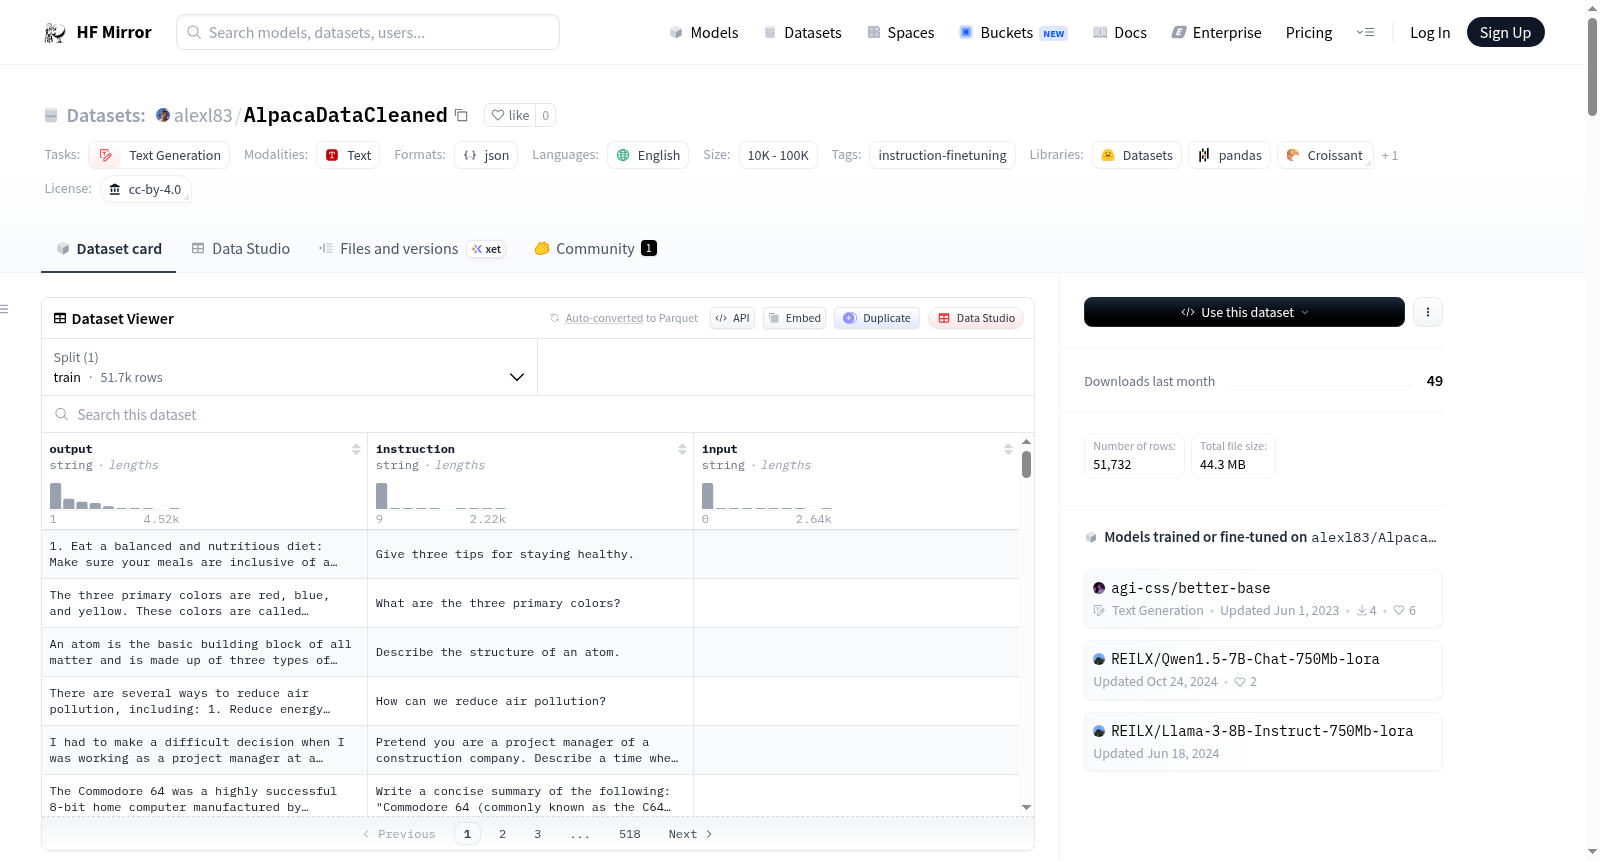Visit the Pricing page
The image size is (1600, 861).
tap(1309, 33)
